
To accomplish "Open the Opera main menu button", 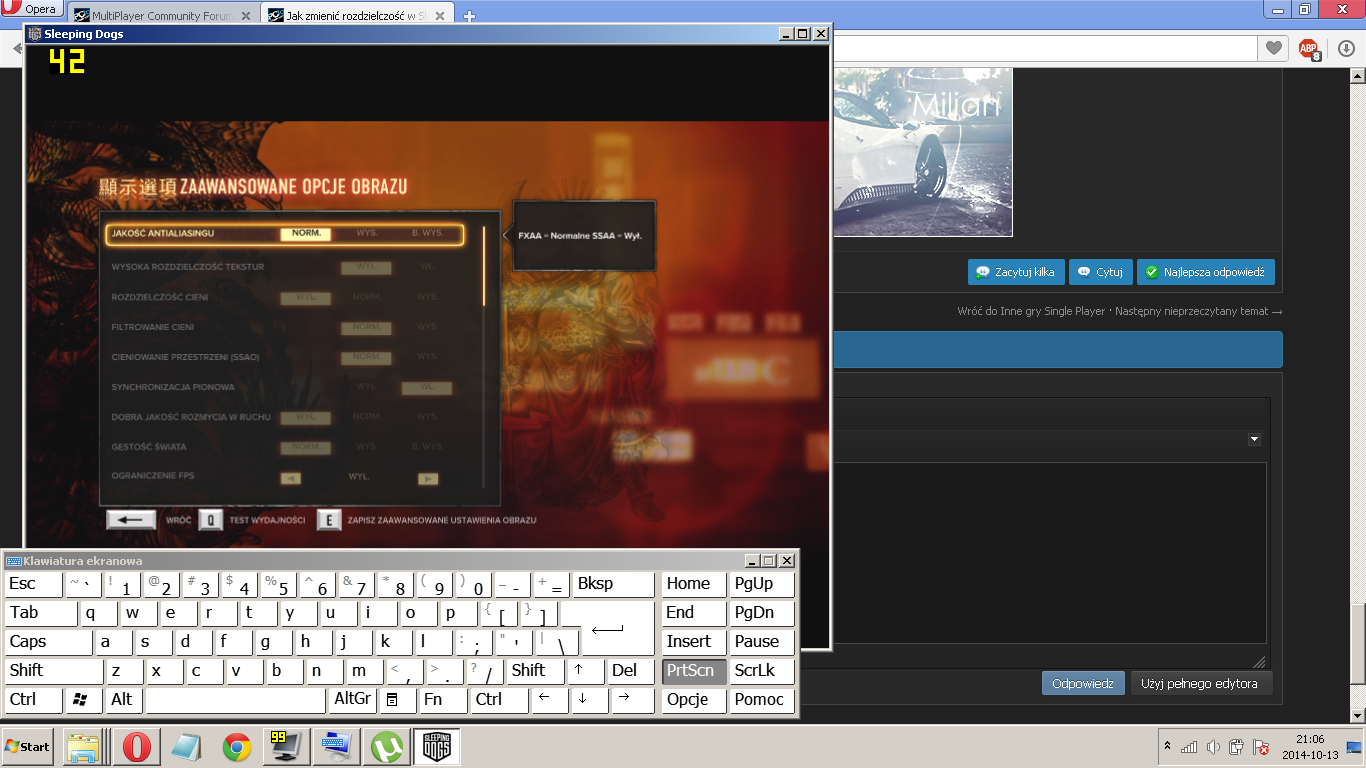I will click(x=32, y=9).
